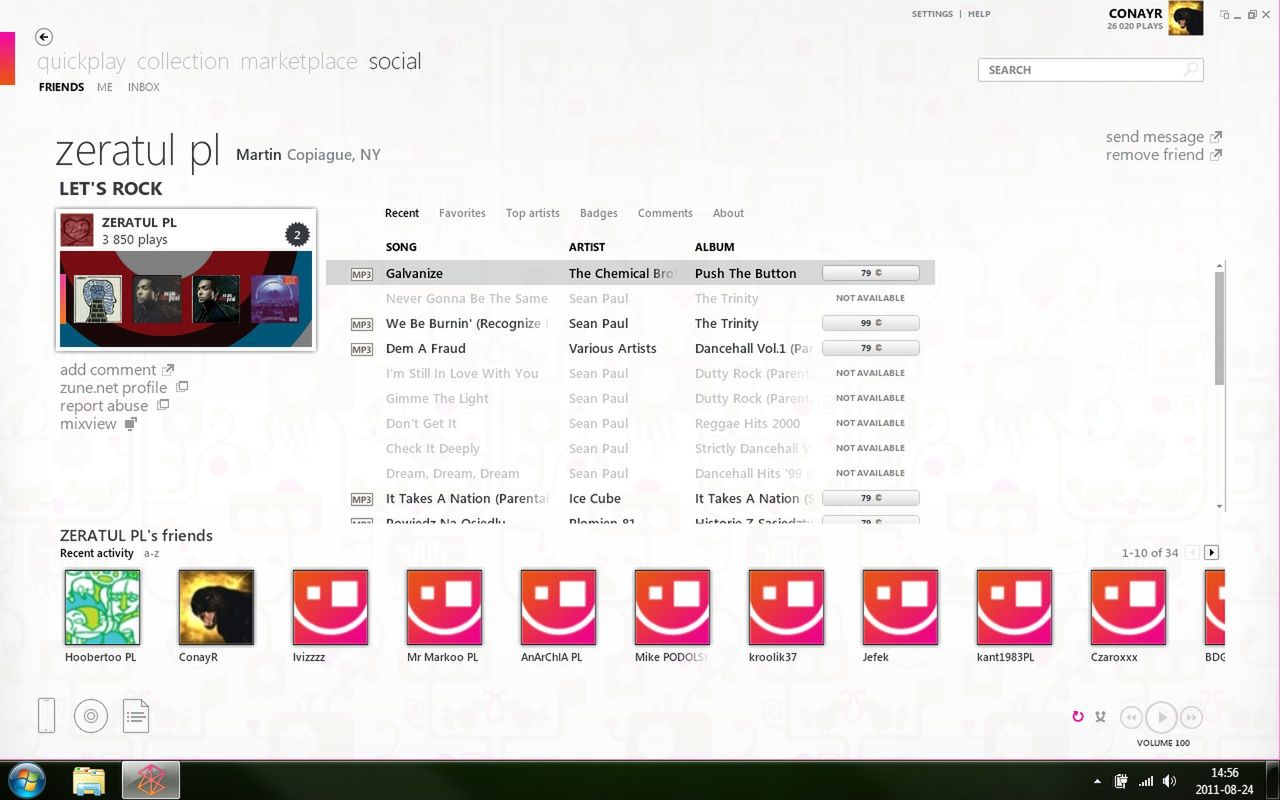Open the disc burn icon

[x=91, y=716]
